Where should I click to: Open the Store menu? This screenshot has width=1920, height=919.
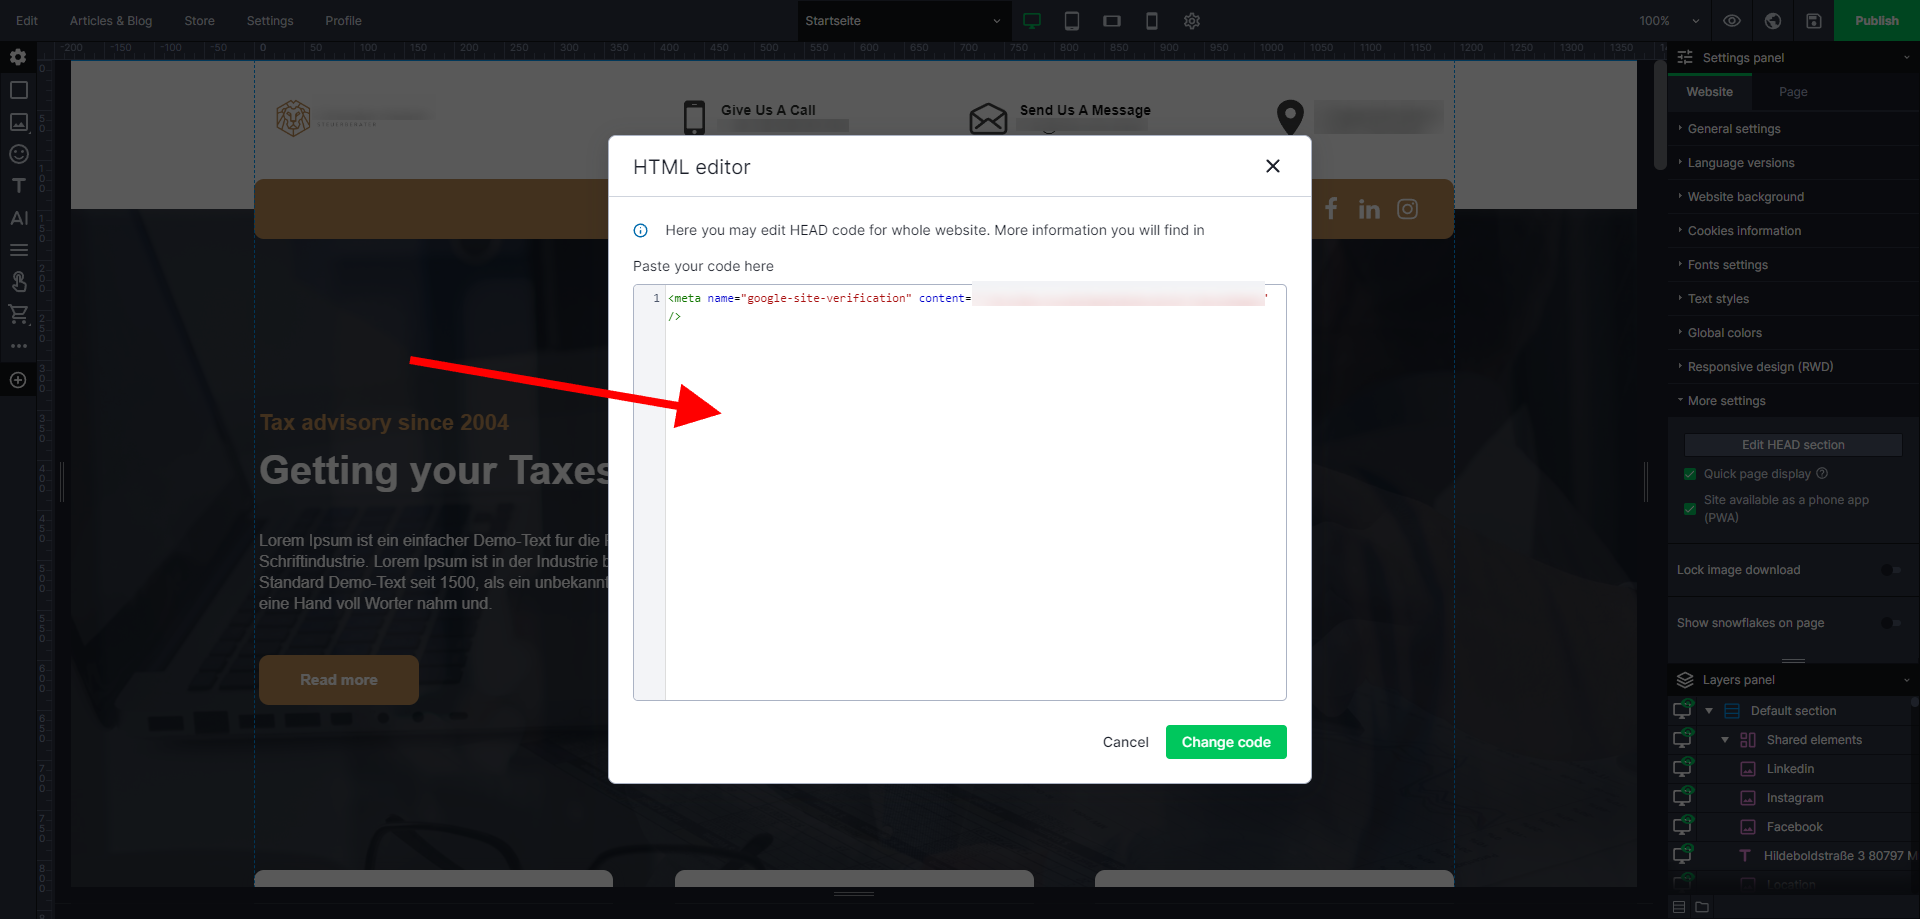click(x=199, y=21)
